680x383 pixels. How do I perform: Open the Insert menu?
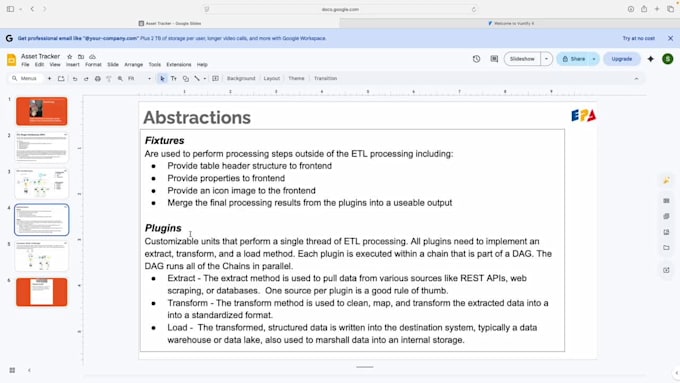click(x=72, y=65)
